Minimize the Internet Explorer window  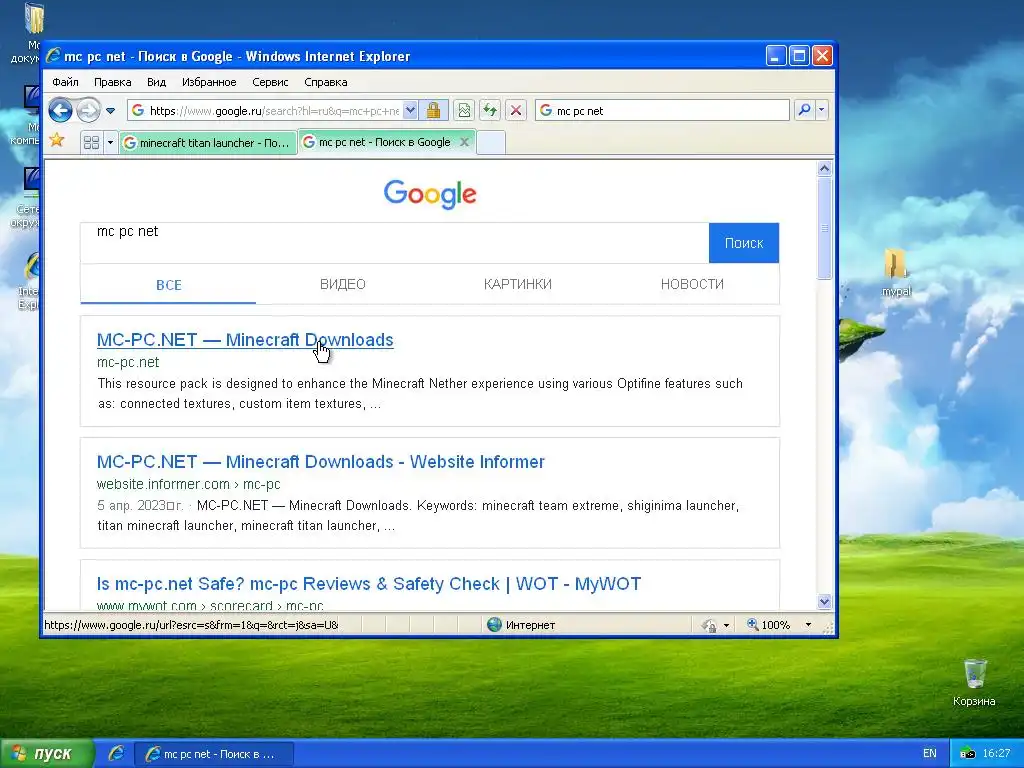pyautogui.click(x=775, y=56)
